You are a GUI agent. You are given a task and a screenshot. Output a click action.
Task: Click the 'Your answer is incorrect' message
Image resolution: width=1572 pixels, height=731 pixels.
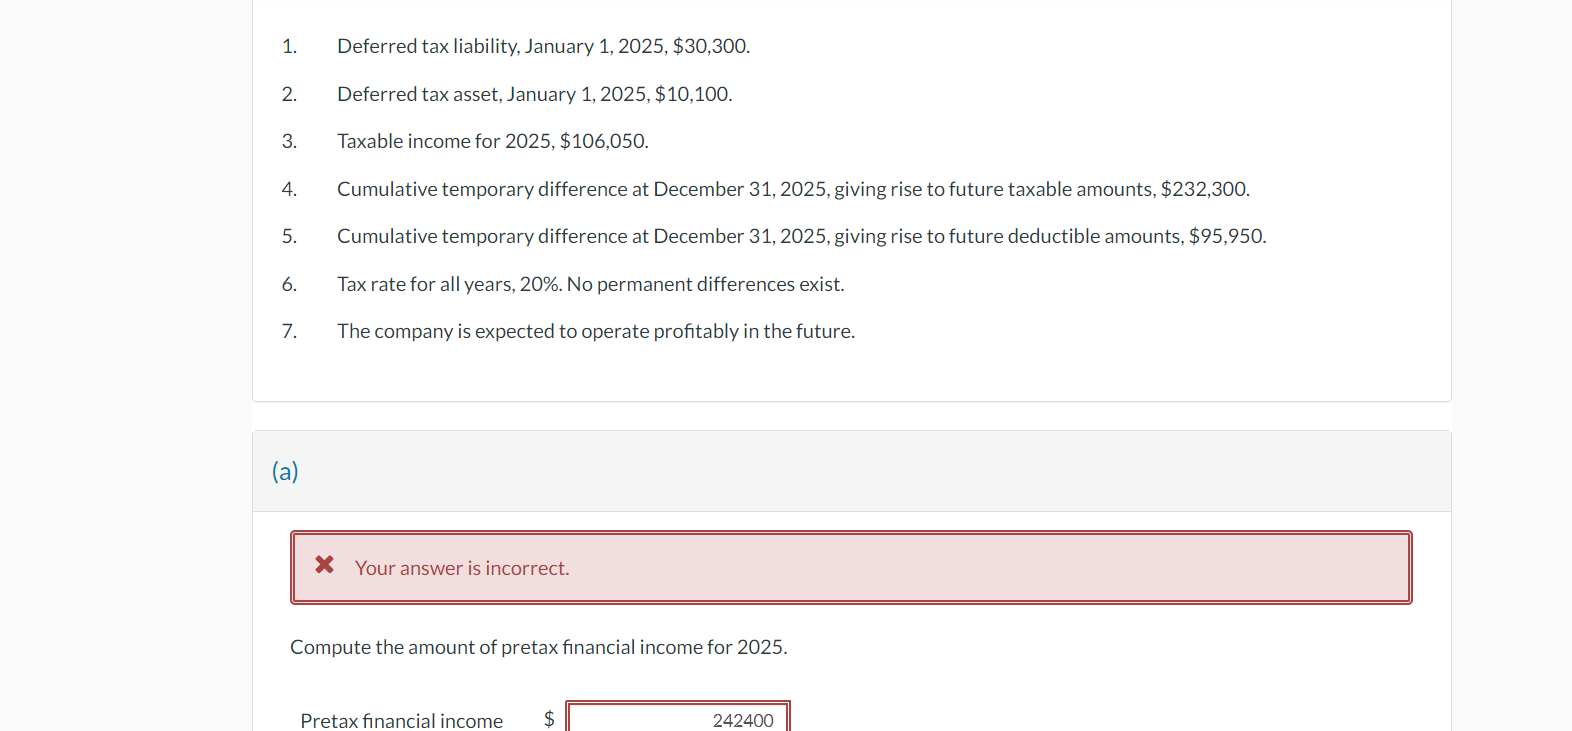coord(462,567)
